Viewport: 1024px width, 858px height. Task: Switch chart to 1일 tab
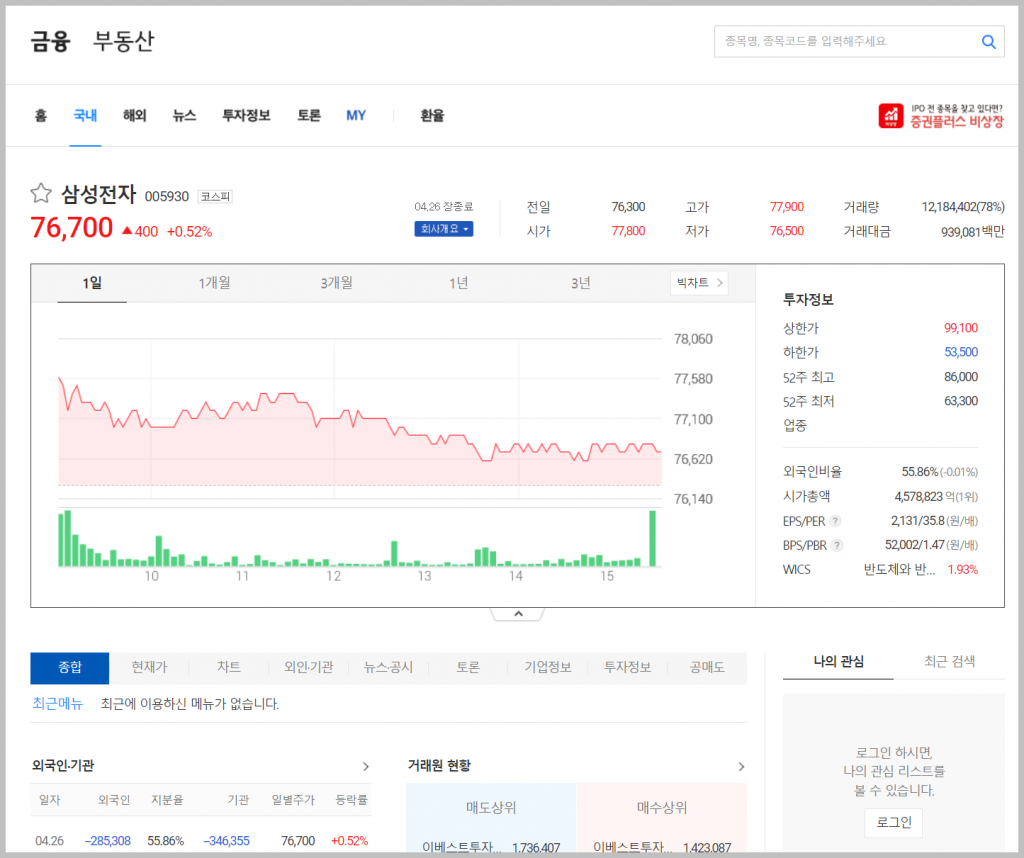coord(92,283)
